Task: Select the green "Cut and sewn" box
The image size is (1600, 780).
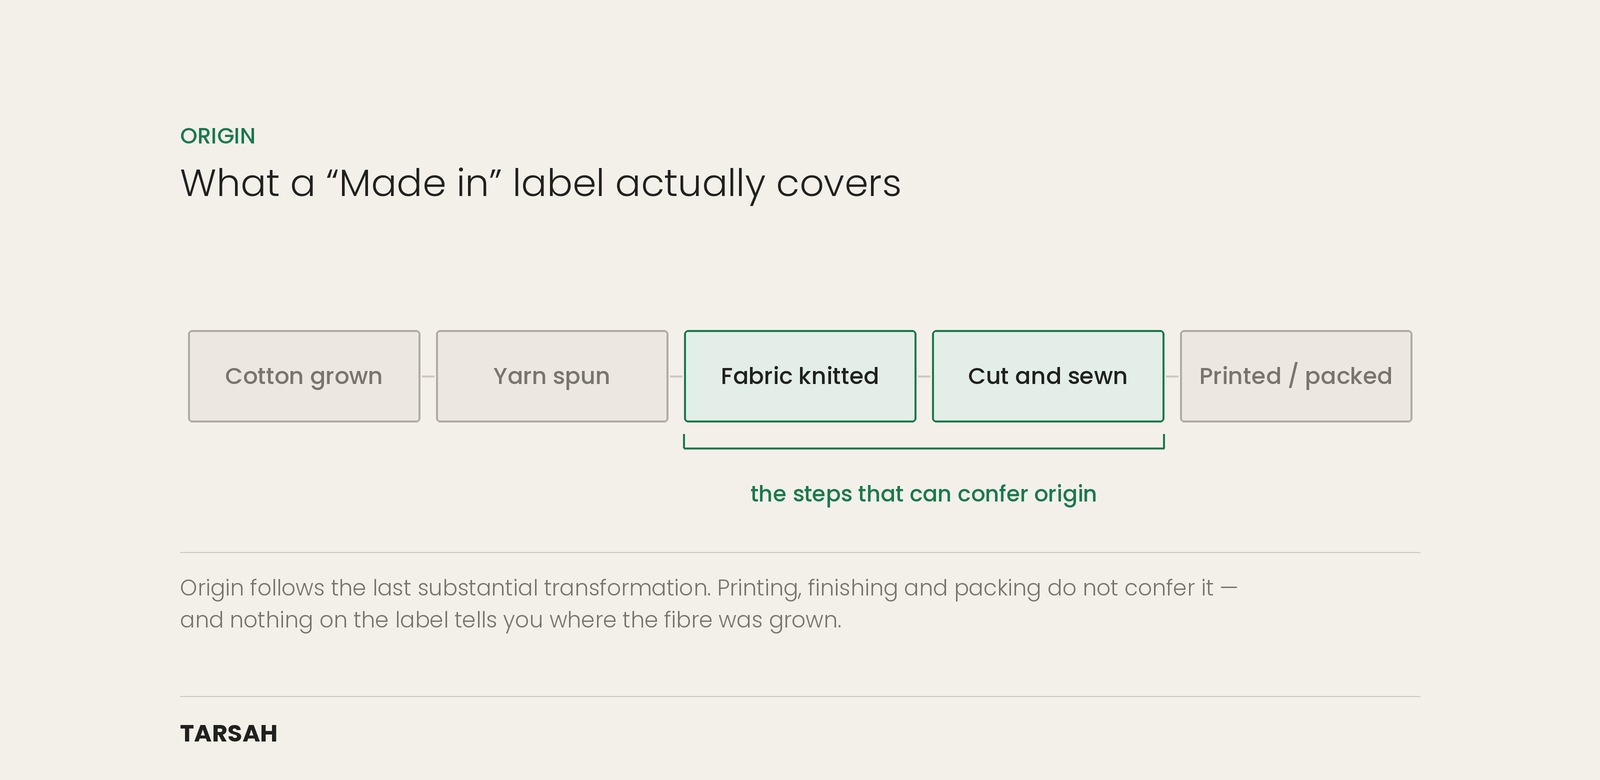Action: (1048, 376)
